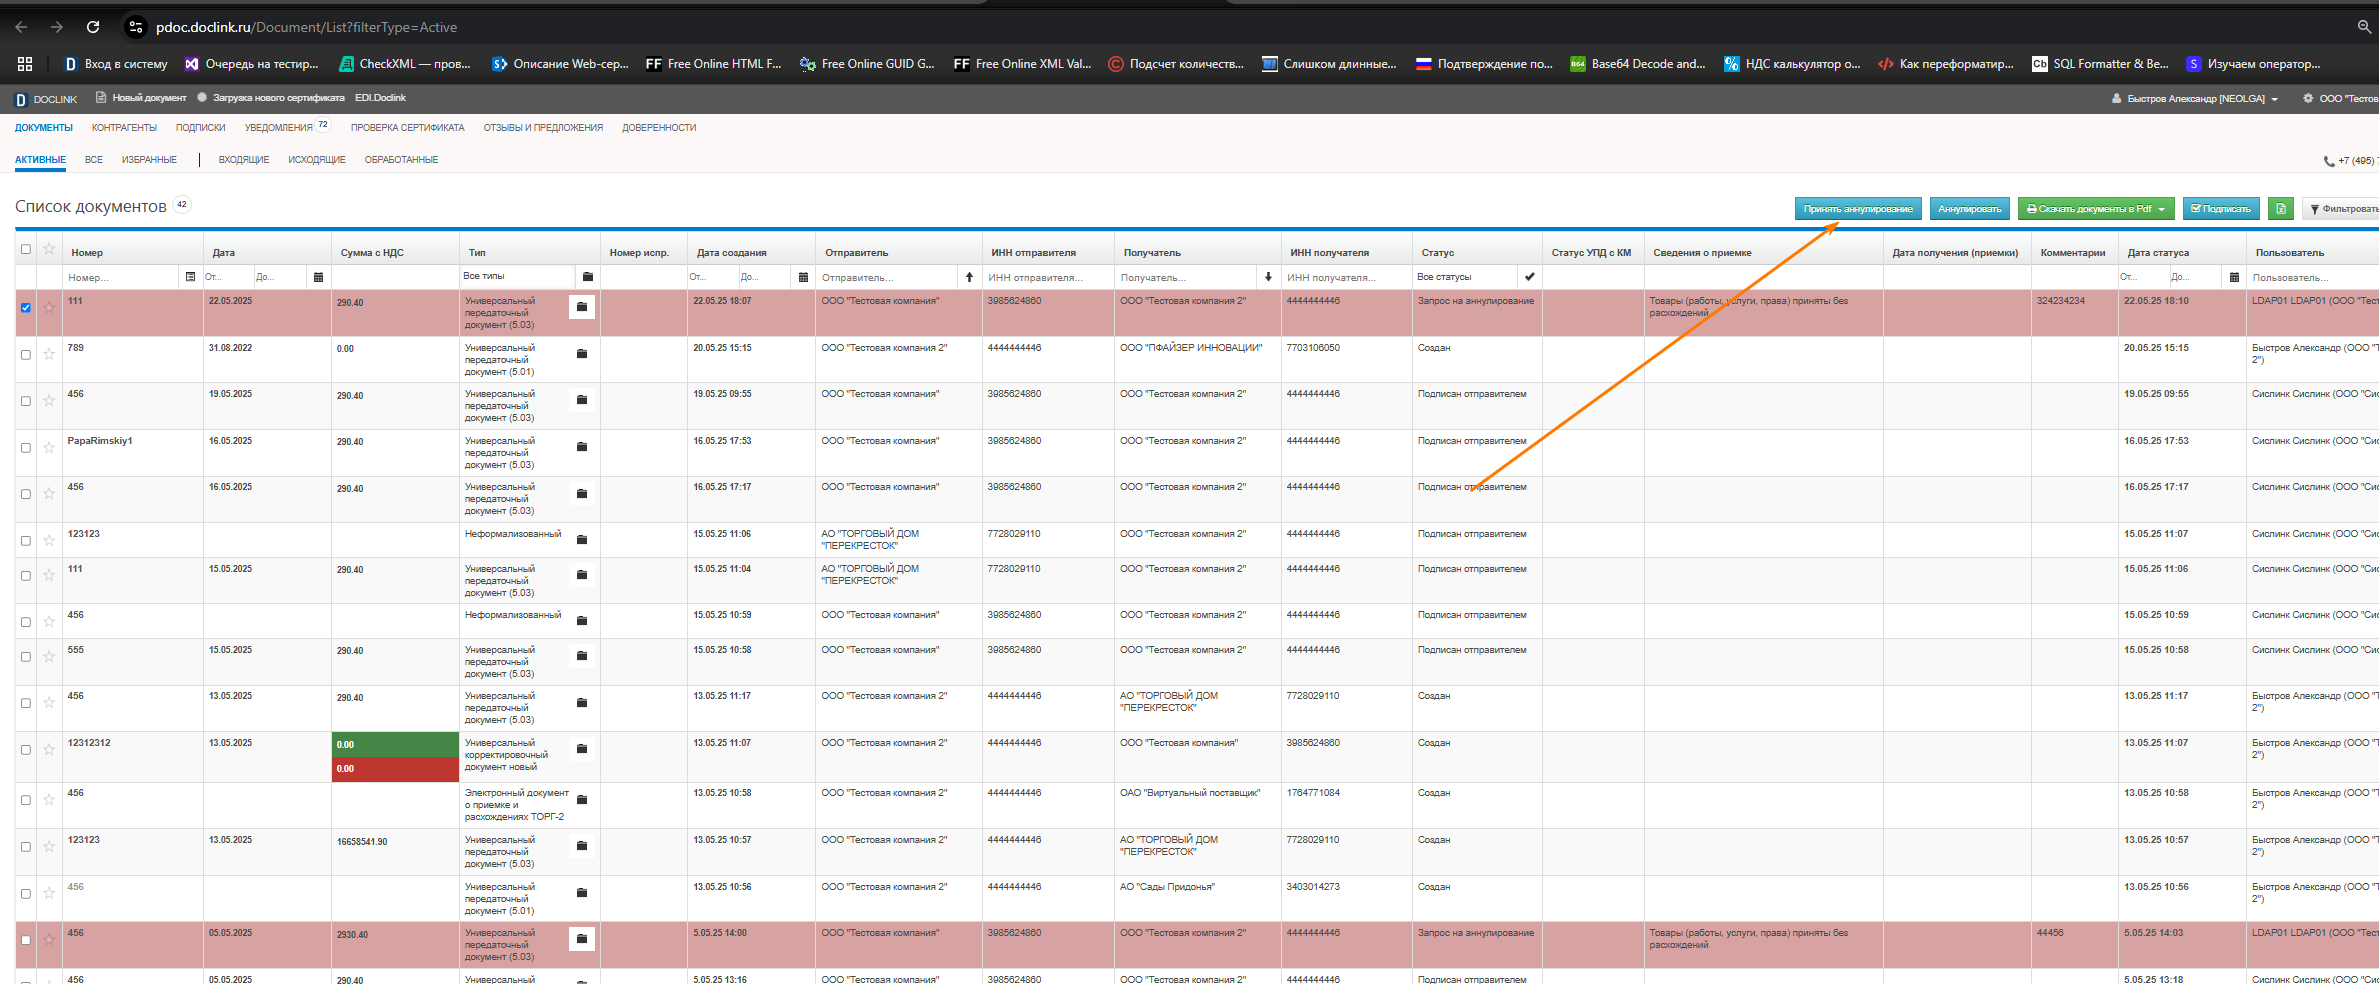
Task: Check the 16658541.90 row checkbox
Action: [x=26, y=846]
